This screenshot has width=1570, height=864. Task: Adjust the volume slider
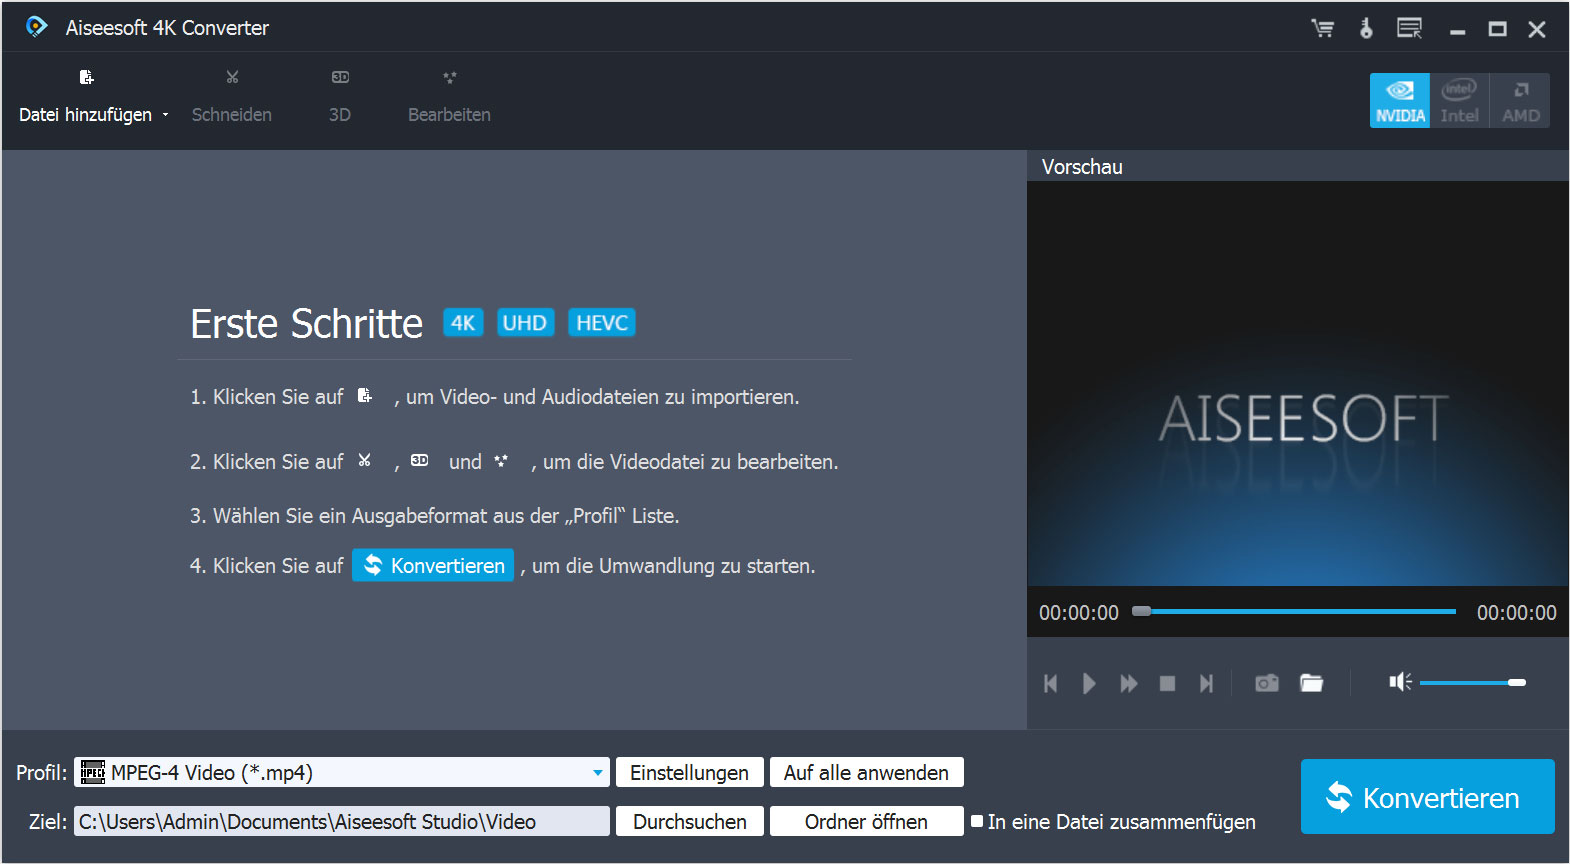coord(1473,682)
